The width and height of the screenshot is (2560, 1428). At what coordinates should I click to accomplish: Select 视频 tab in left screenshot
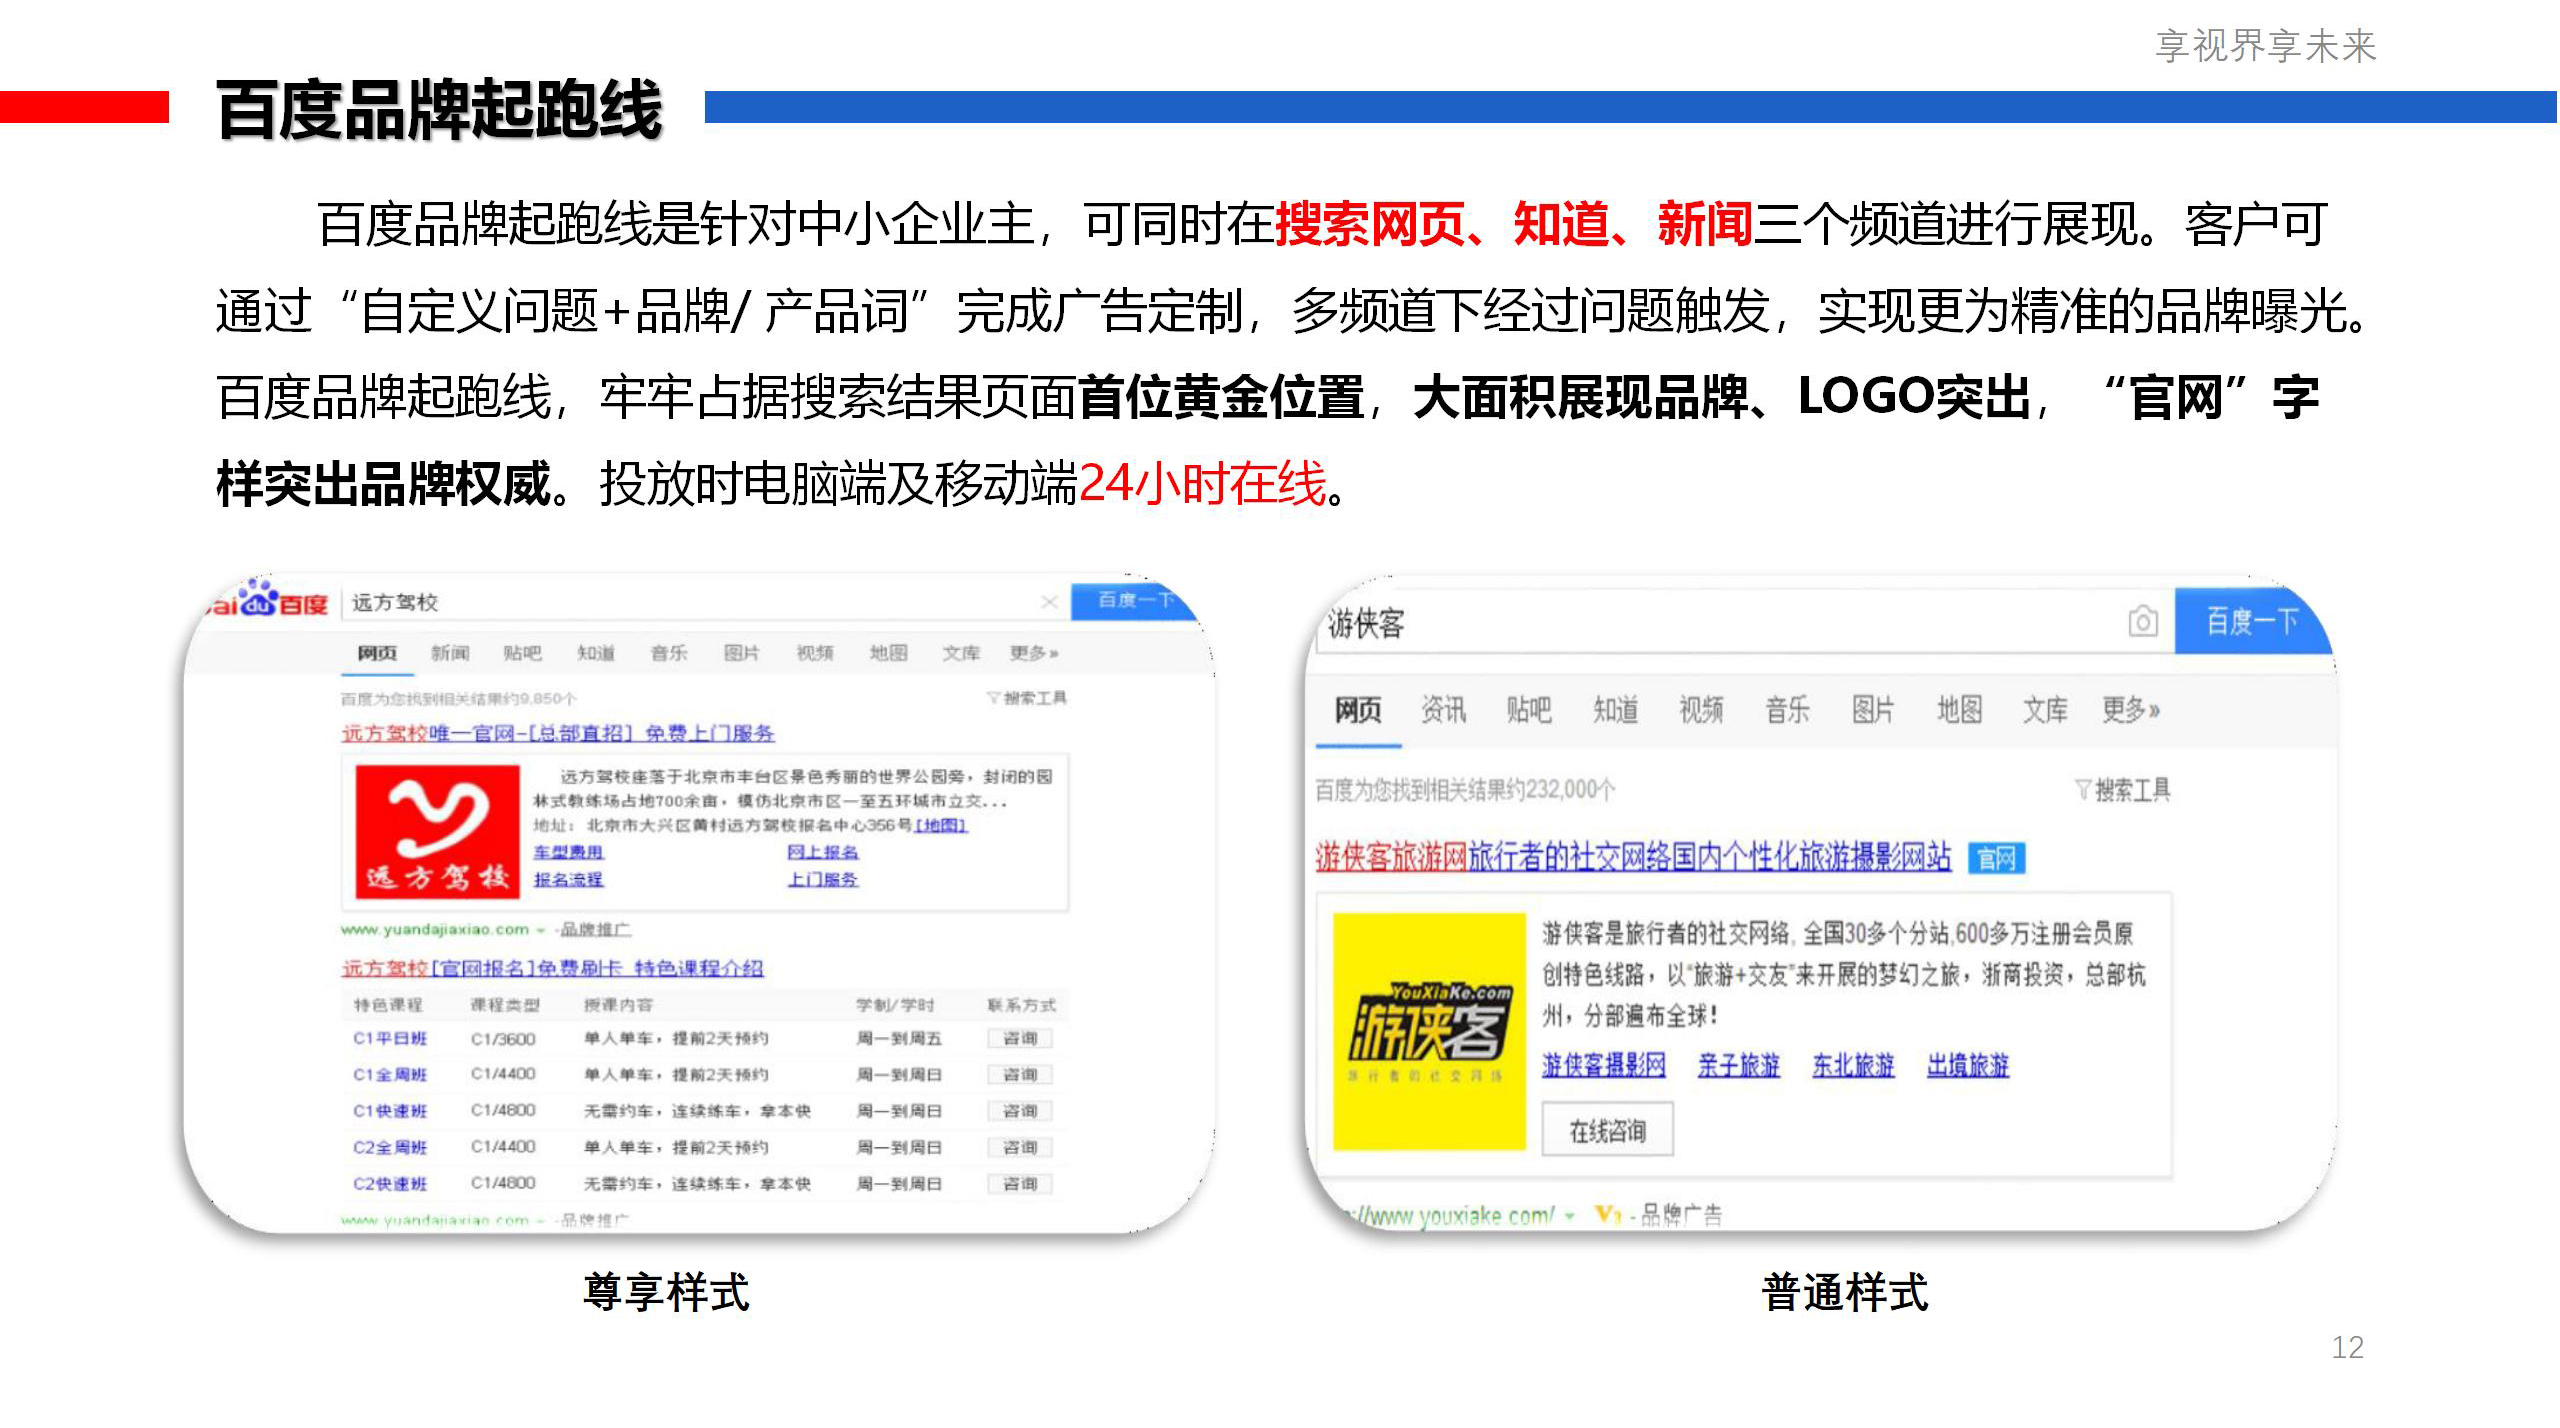click(x=815, y=653)
